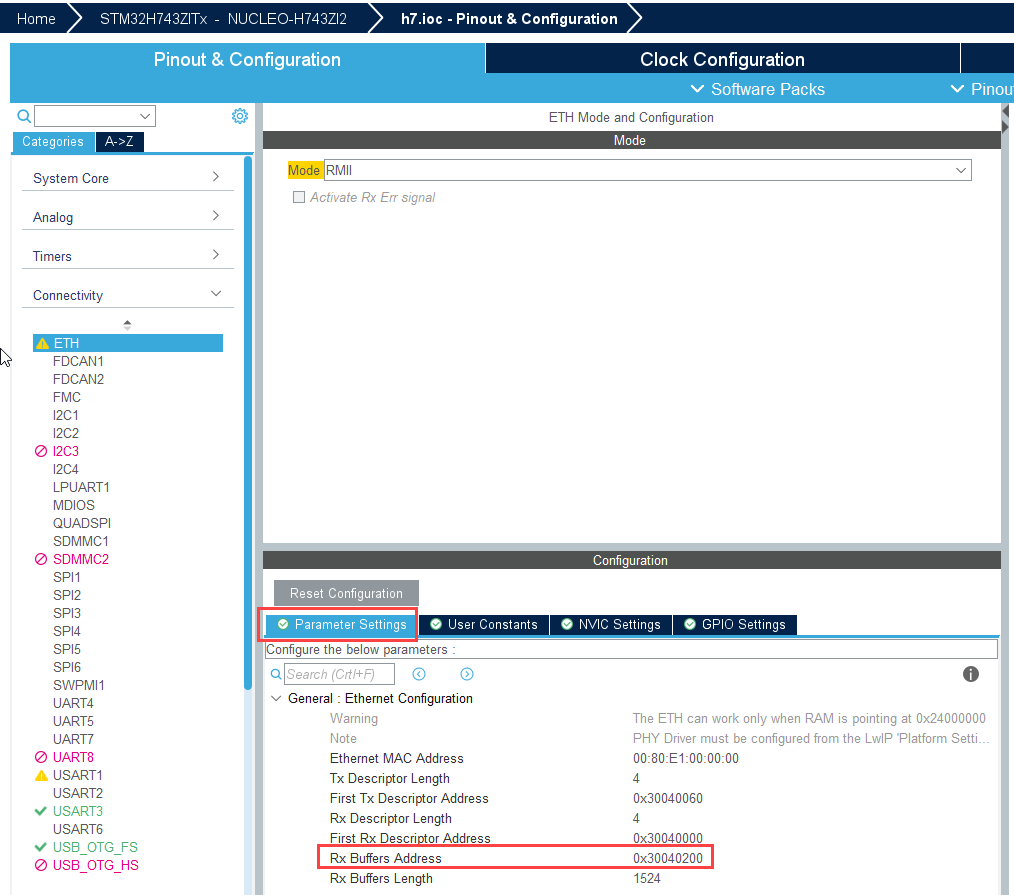Viewport: 1014px width, 895px height.
Task: Click the ETH warning triangle icon
Action: [42, 343]
